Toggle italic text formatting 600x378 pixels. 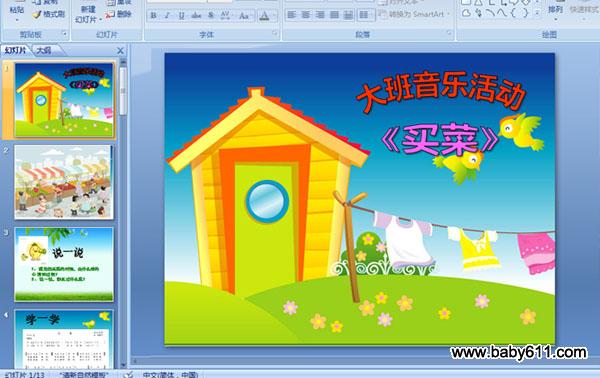(167, 16)
